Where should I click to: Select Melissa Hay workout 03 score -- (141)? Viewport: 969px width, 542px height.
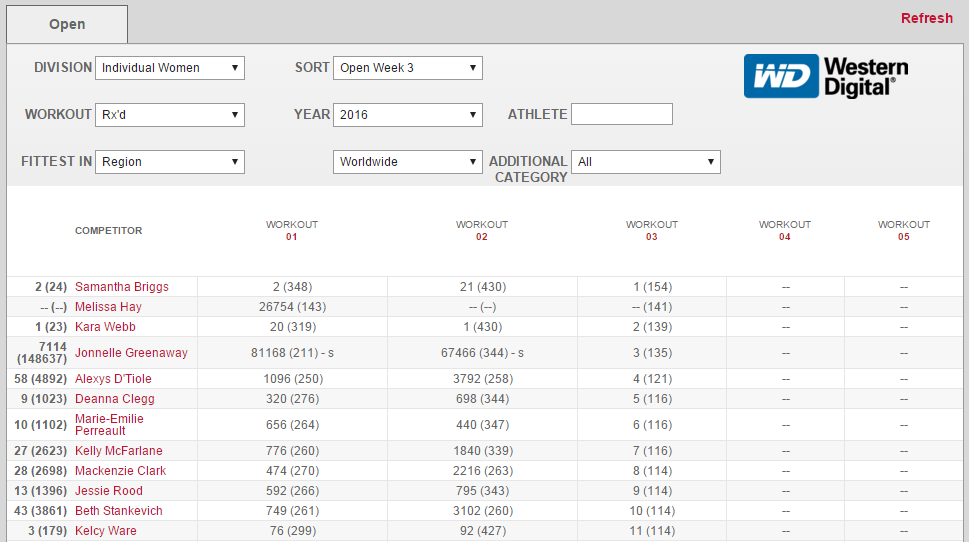point(653,307)
